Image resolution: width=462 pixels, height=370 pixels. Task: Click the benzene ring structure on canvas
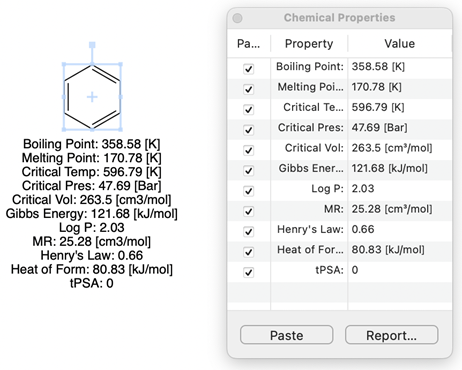click(x=92, y=97)
